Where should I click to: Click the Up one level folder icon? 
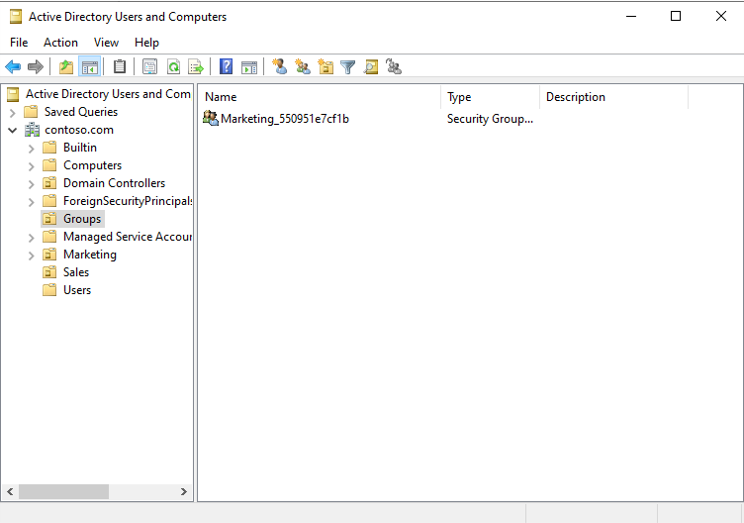66,67
